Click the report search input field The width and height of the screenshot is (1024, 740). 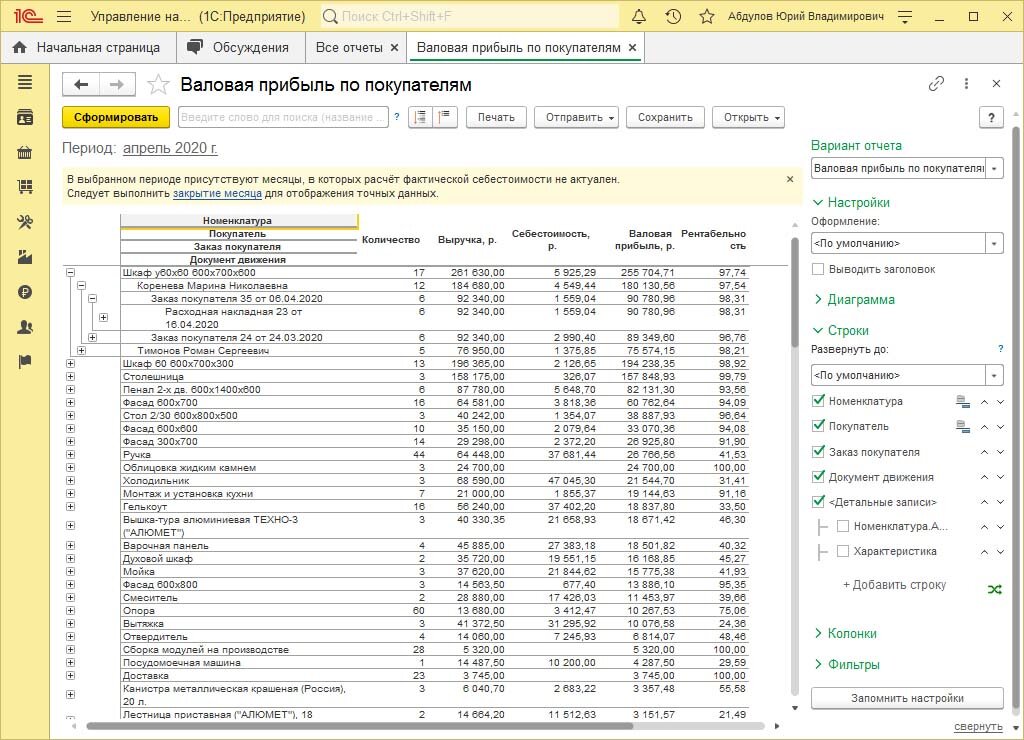coord(283,117)
